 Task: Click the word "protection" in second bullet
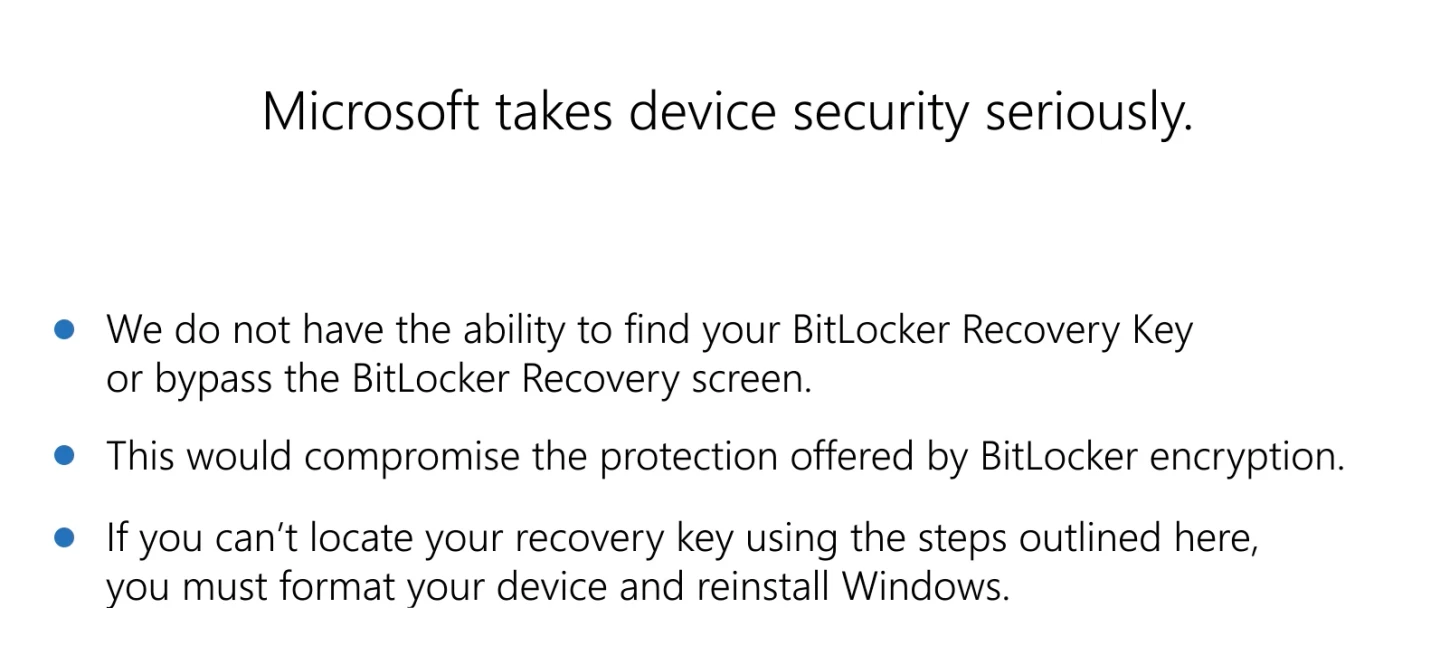coord(689,456)
